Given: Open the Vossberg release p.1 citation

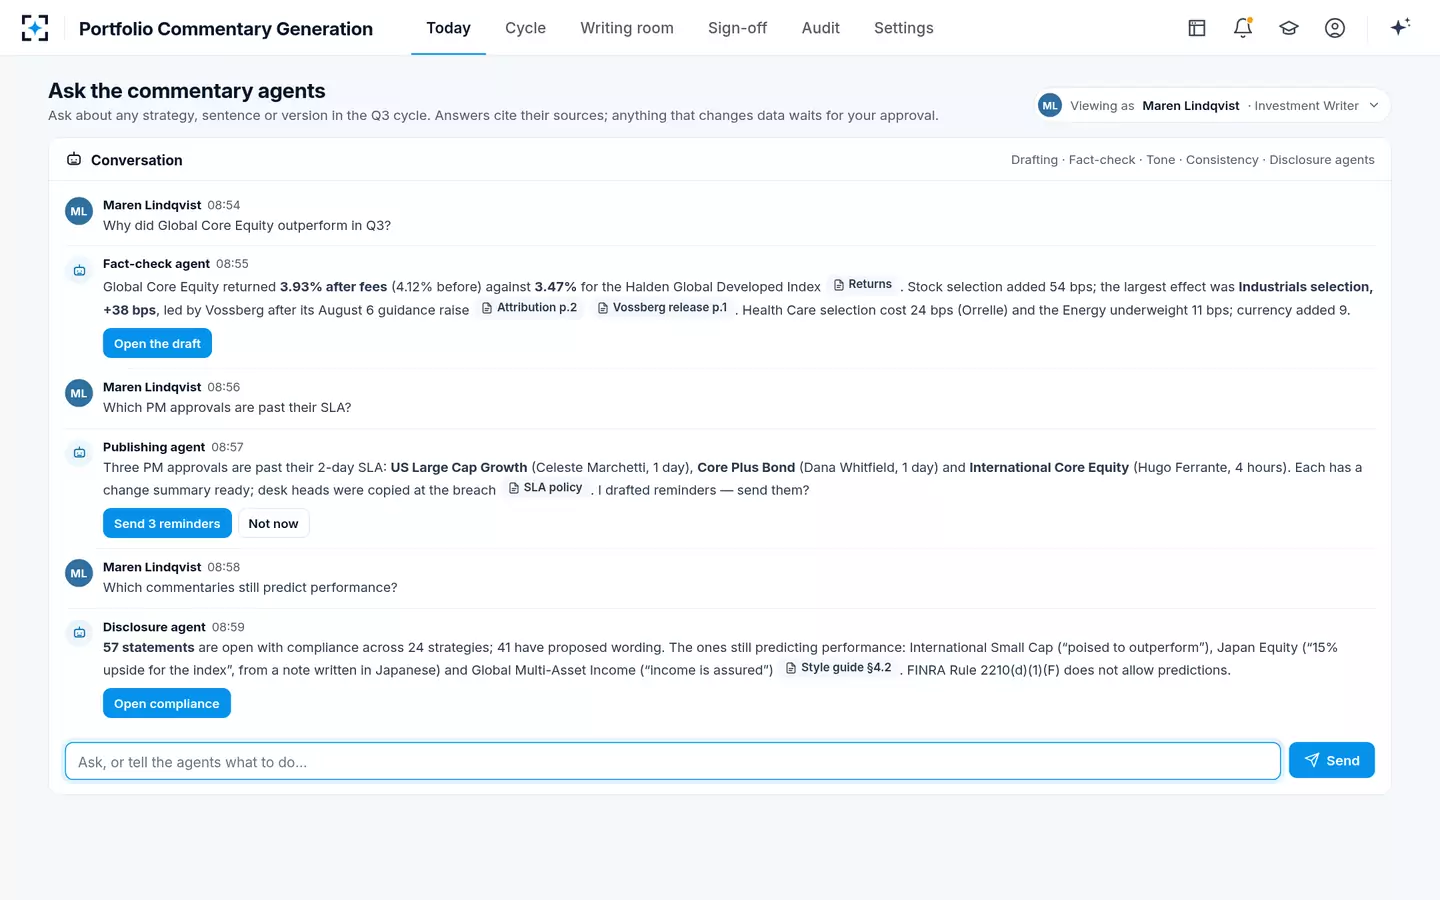Looking at the screenshot, I should 662,308.
